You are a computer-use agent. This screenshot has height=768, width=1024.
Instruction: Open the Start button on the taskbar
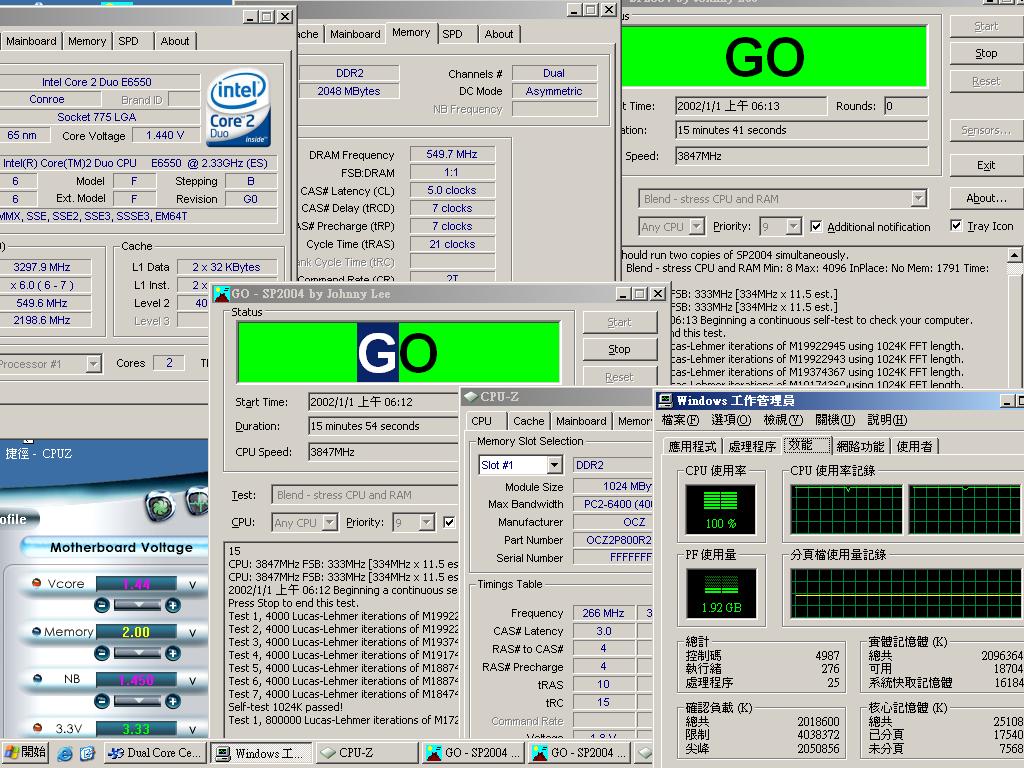pyautogui.click(x=25, y=753)
